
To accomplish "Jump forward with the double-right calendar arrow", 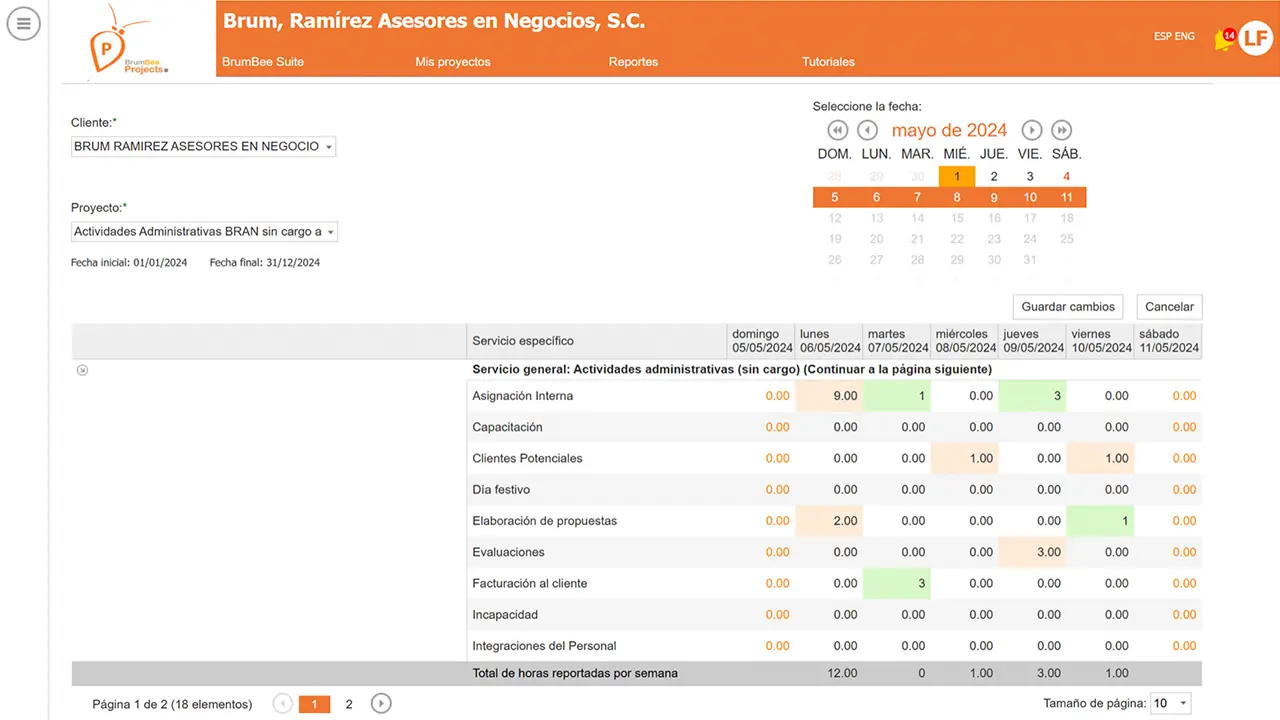I will point(1062,130).
